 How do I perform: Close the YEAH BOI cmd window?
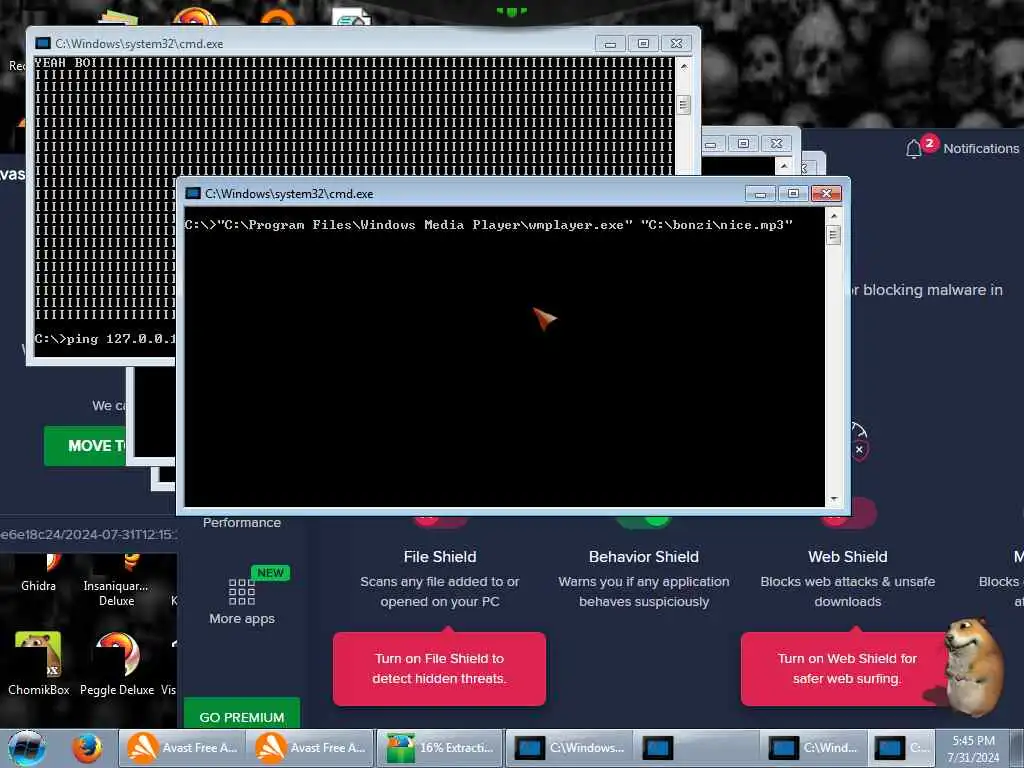tap(677, 43)
